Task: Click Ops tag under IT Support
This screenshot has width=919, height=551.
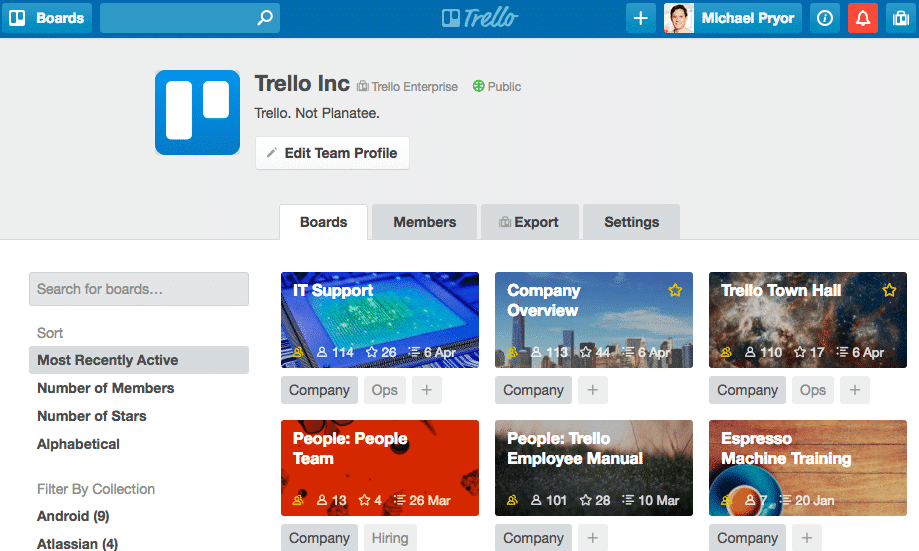Action: tap(384, 390)
